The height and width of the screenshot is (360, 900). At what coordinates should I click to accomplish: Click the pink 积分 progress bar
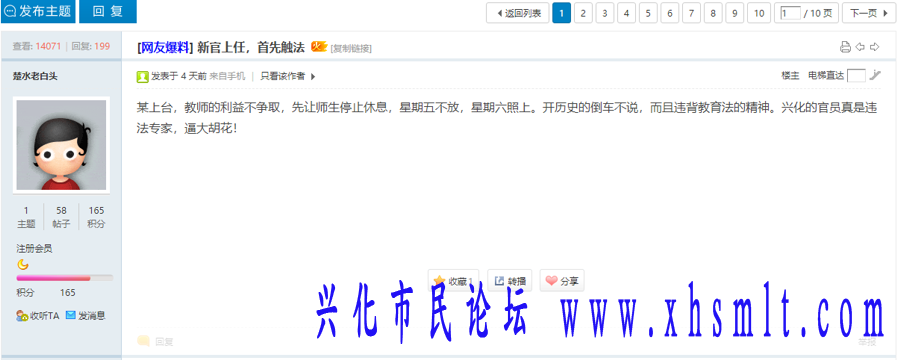tap(53, 278)
